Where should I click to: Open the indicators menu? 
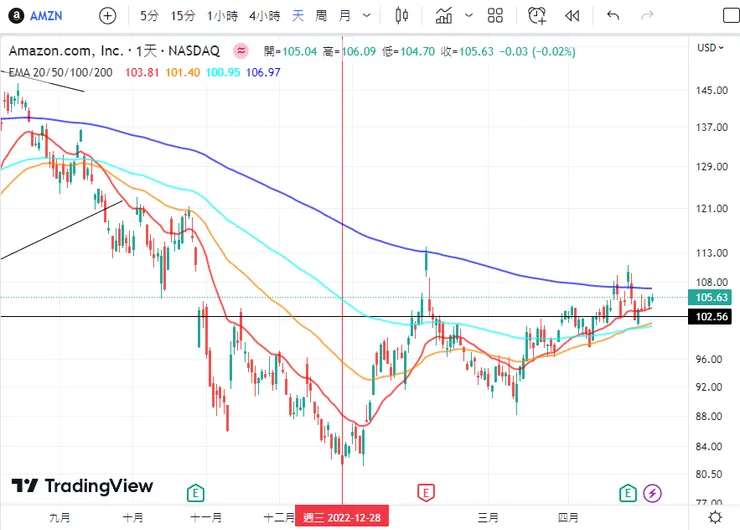444,16
